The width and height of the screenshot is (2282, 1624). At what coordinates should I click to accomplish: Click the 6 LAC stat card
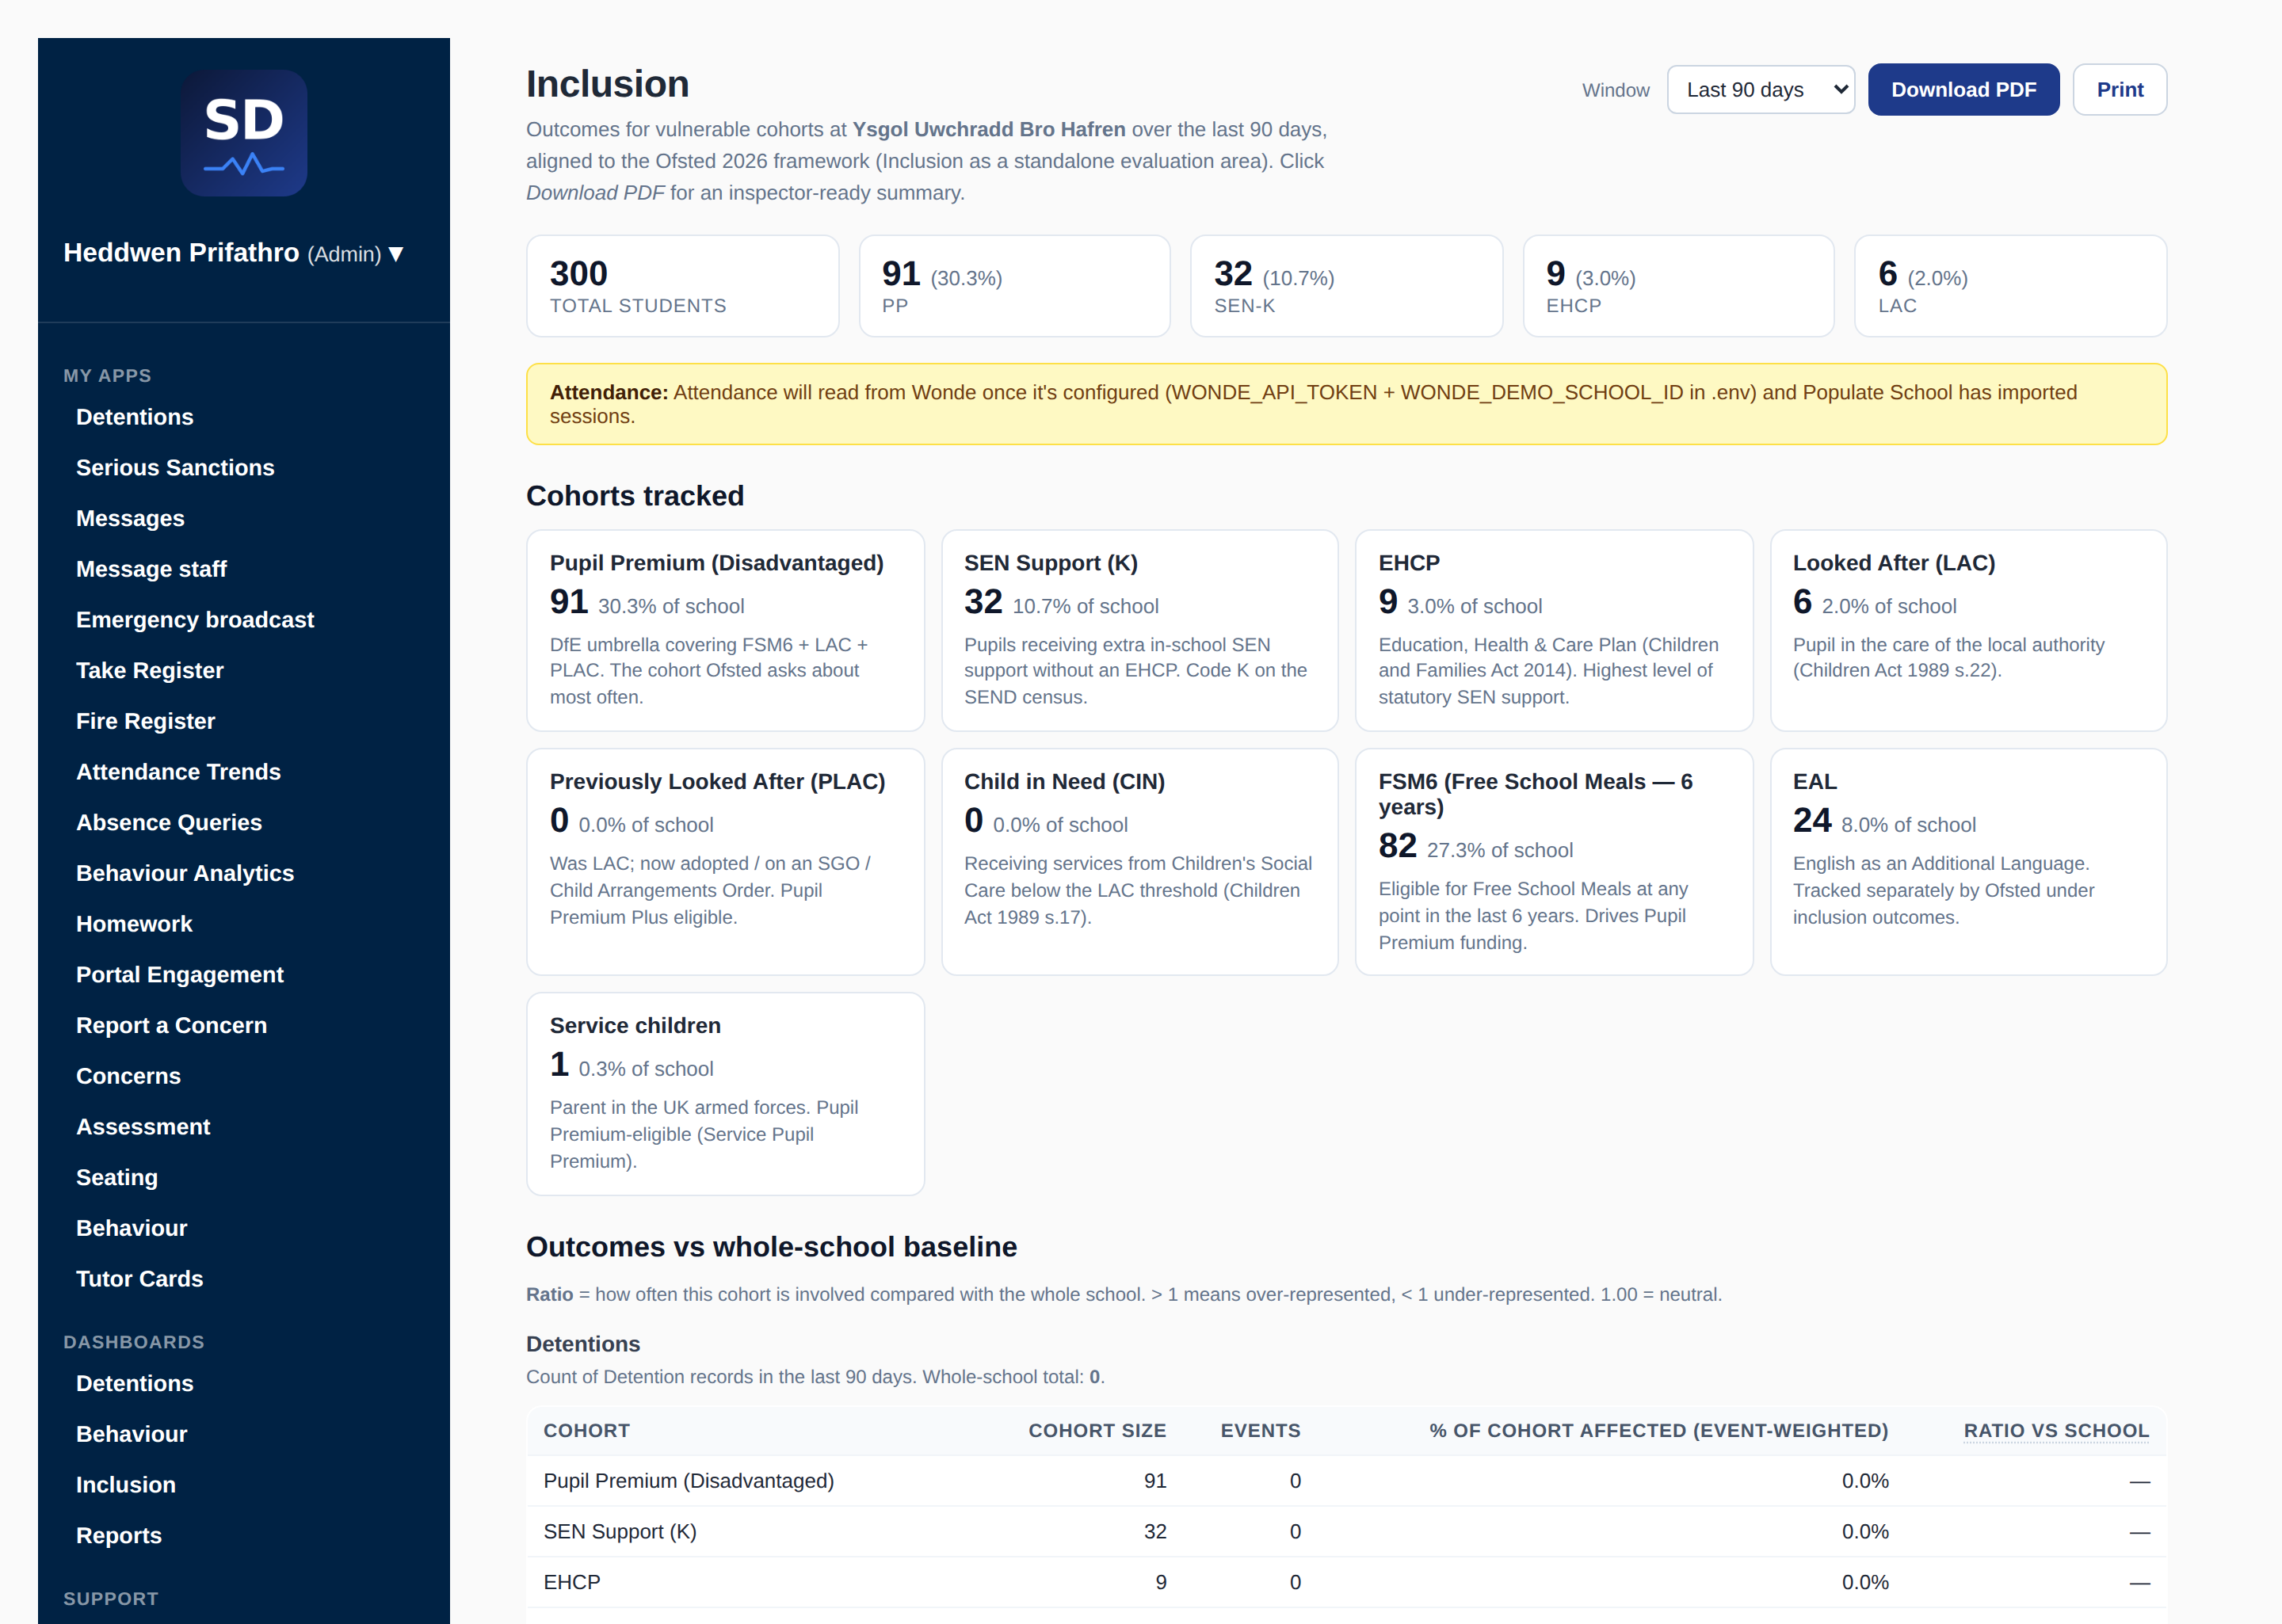[2010, 286]
